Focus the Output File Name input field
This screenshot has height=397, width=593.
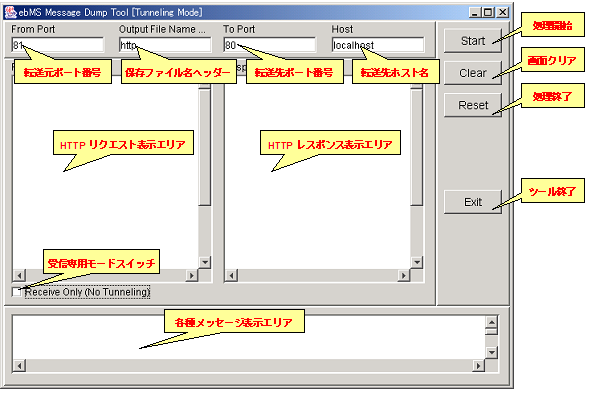click(x=165, y=45)
